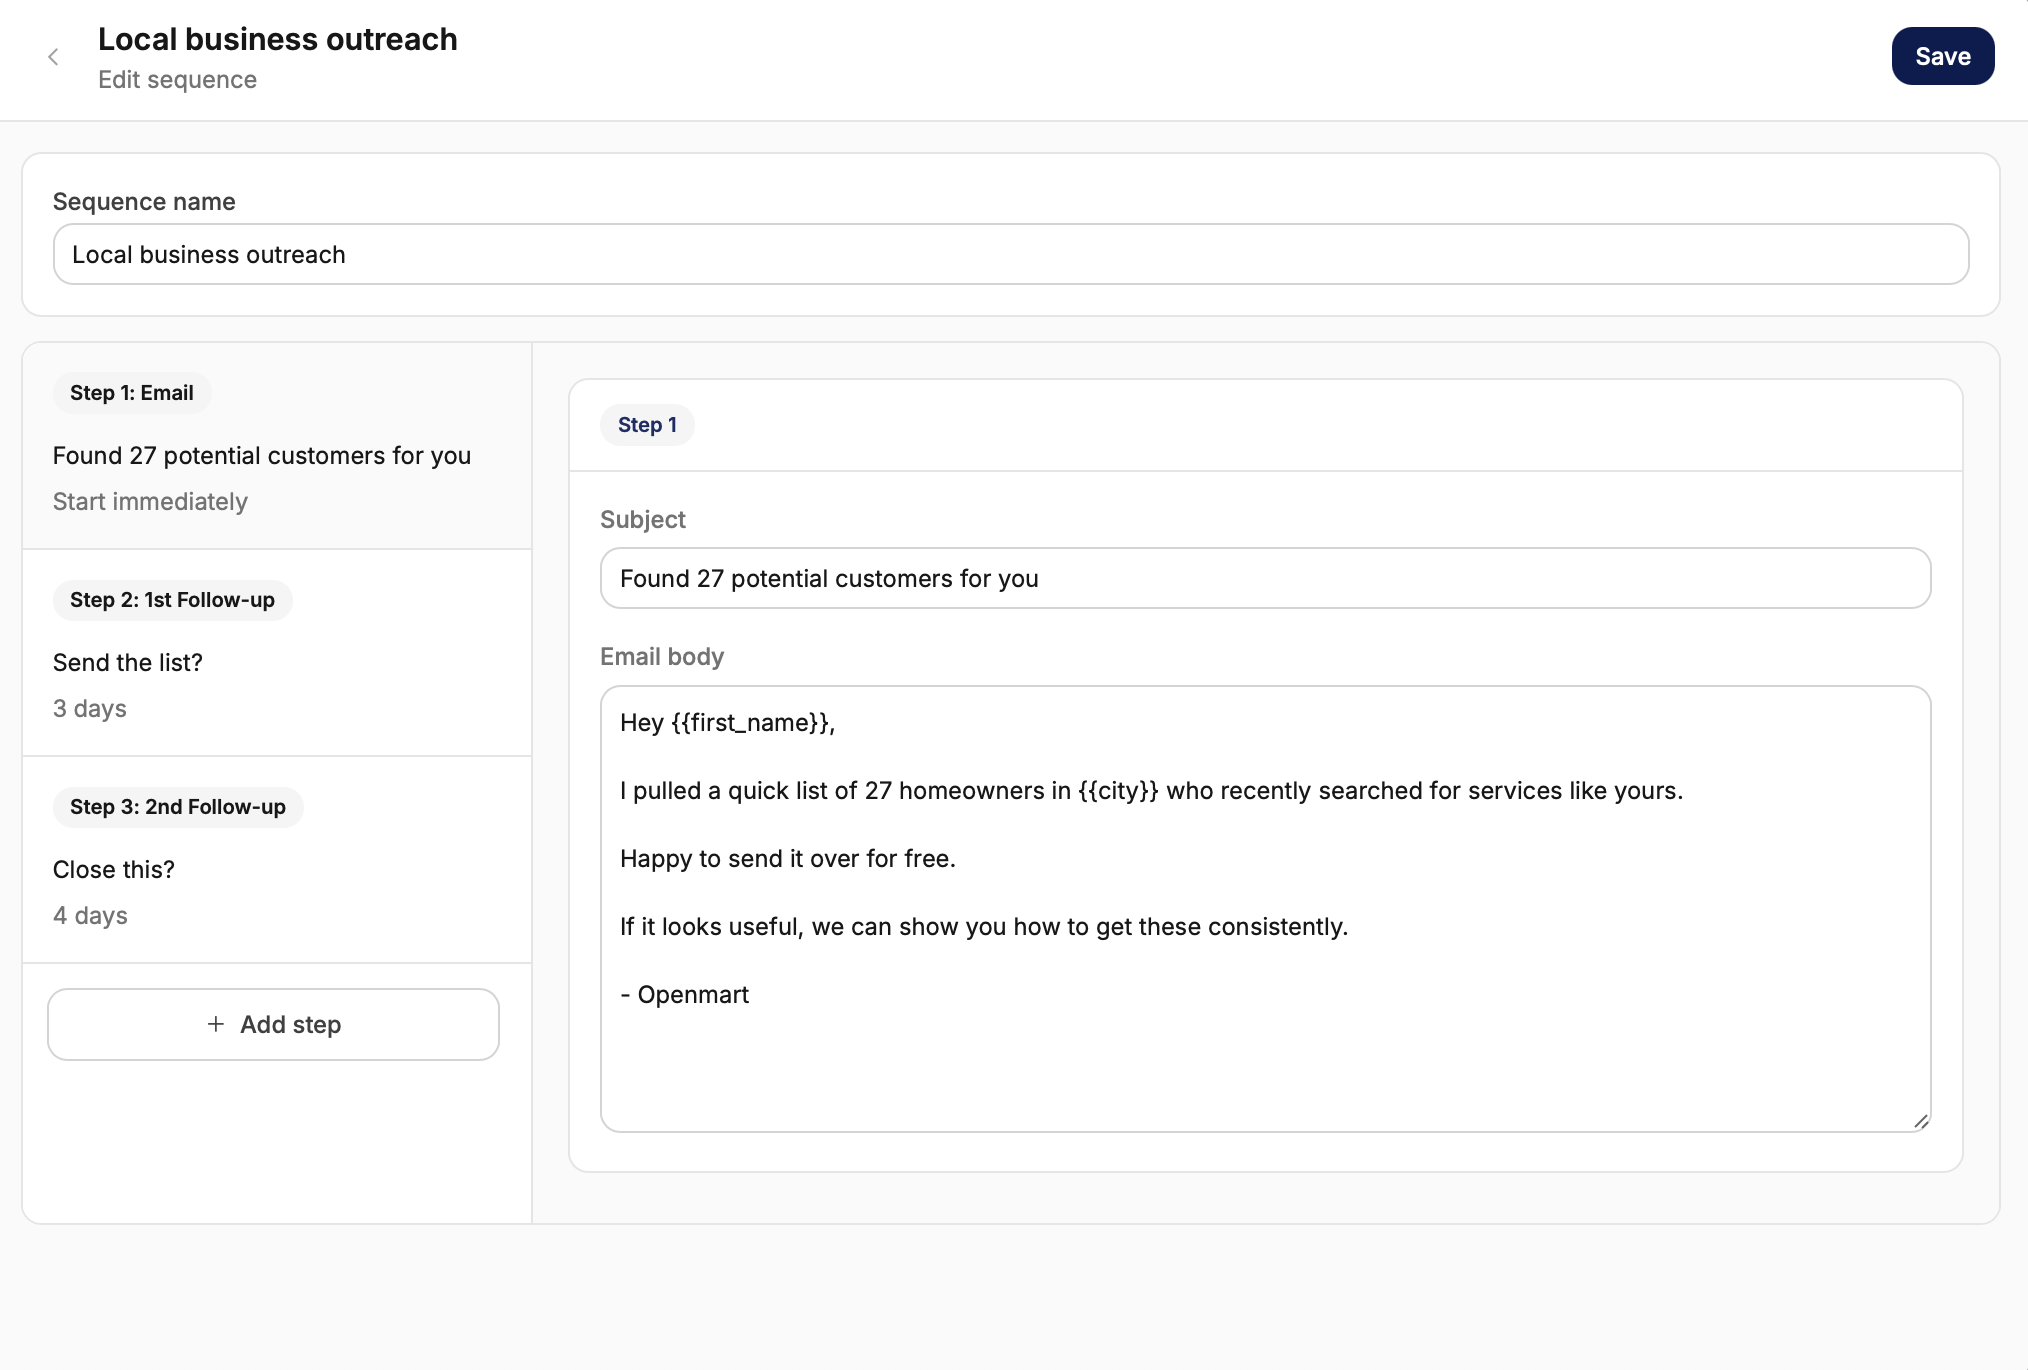
Task: Click the '- Openmart' signature line
Action: pyautogui.click(x=685, y=995)
